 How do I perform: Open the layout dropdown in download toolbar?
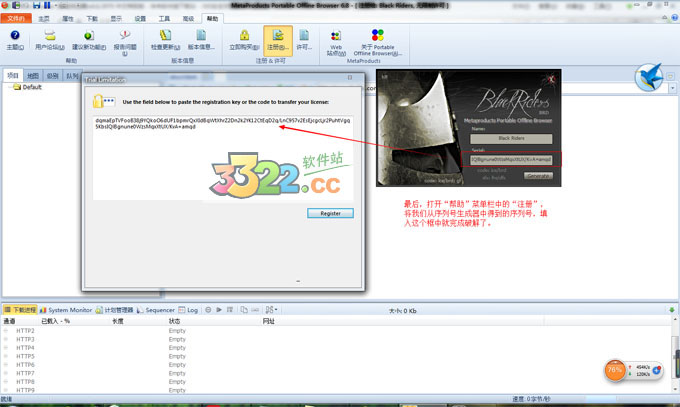coord(271,310)
